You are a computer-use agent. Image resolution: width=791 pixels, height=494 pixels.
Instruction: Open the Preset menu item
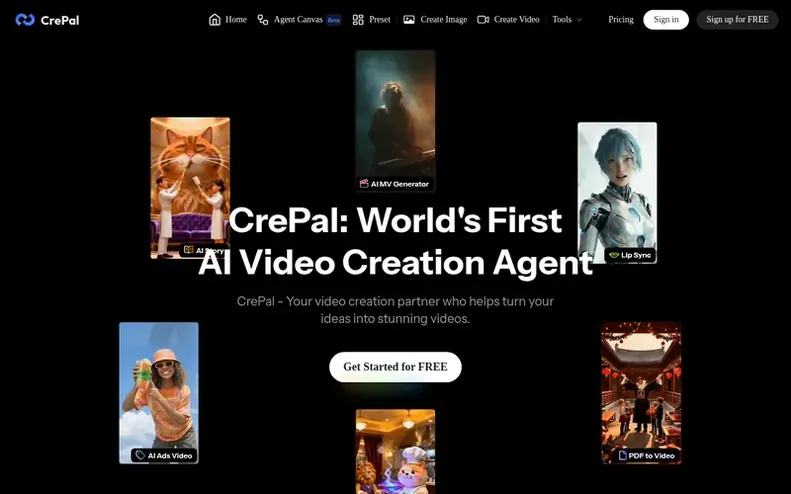click(x=371, y=20)
